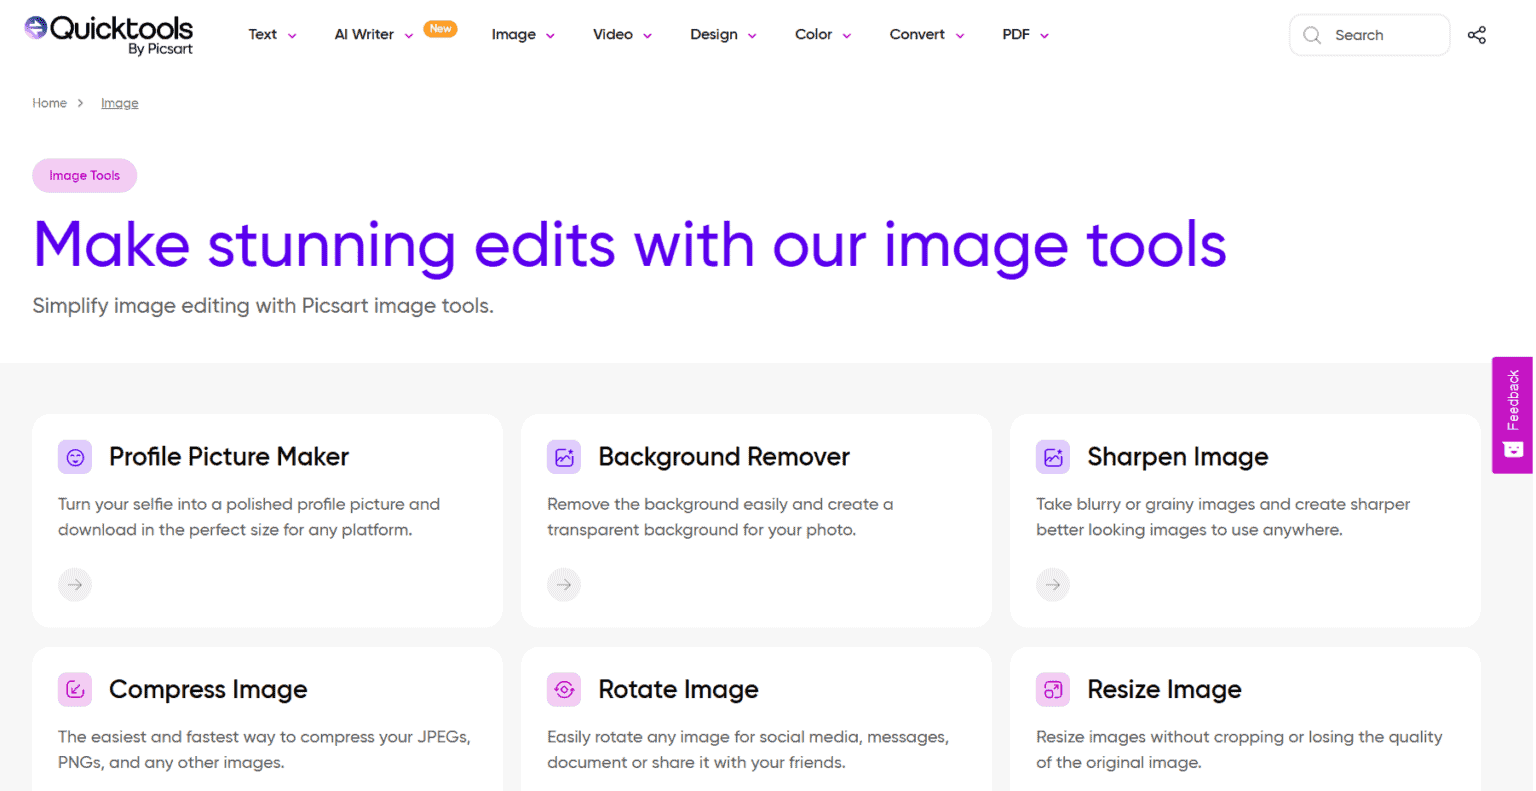The height and width of the screenshot is (791, 1536).
Task: Click the Quicktools by Picsart logo
Action: [x=109, y=35]
